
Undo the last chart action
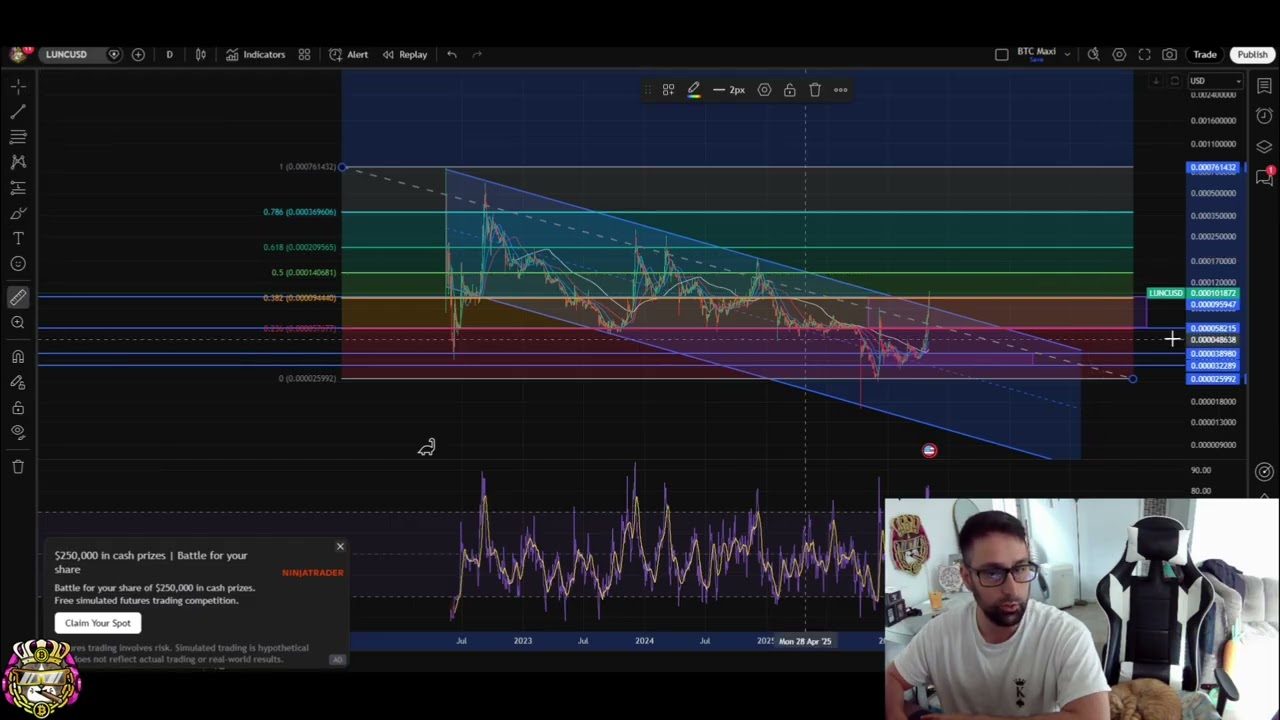pos(452,54)
